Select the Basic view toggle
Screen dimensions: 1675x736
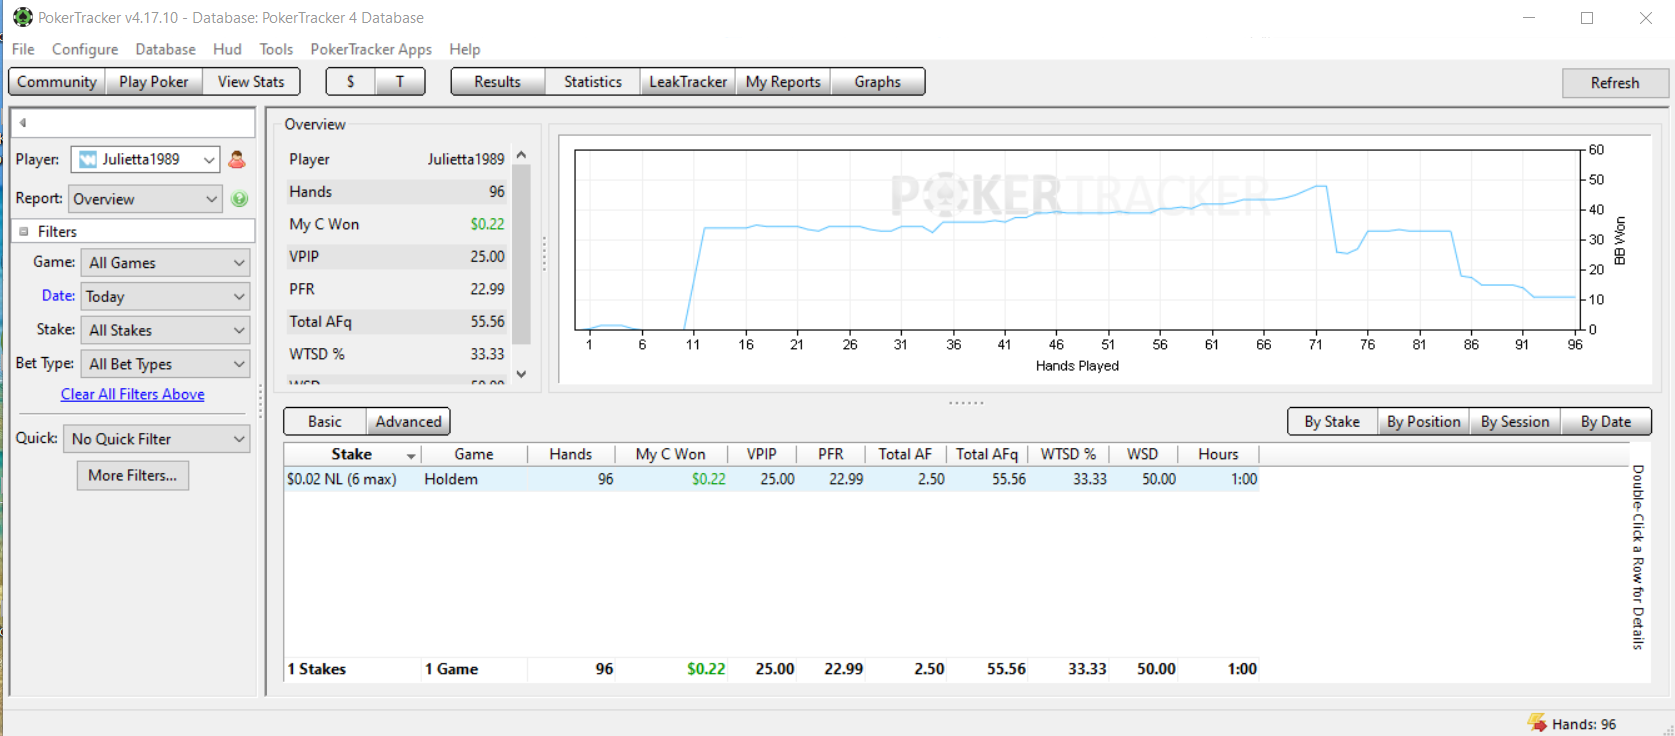coord(325,422)
